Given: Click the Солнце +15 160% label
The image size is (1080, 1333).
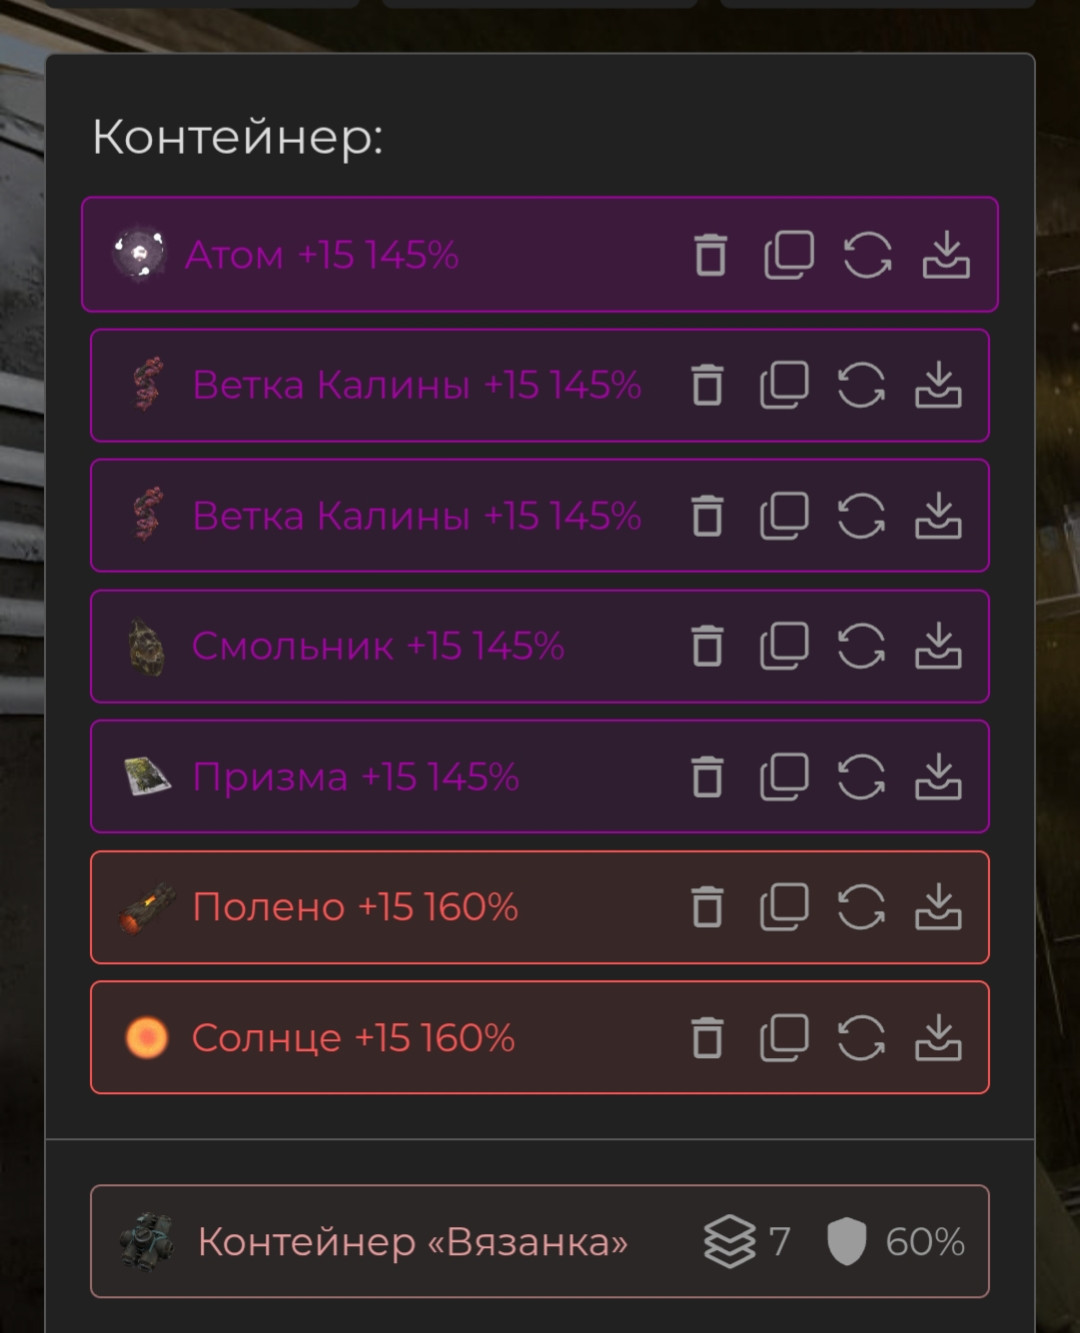Looking at the screenshot, I should click(x=355, y=1038).
